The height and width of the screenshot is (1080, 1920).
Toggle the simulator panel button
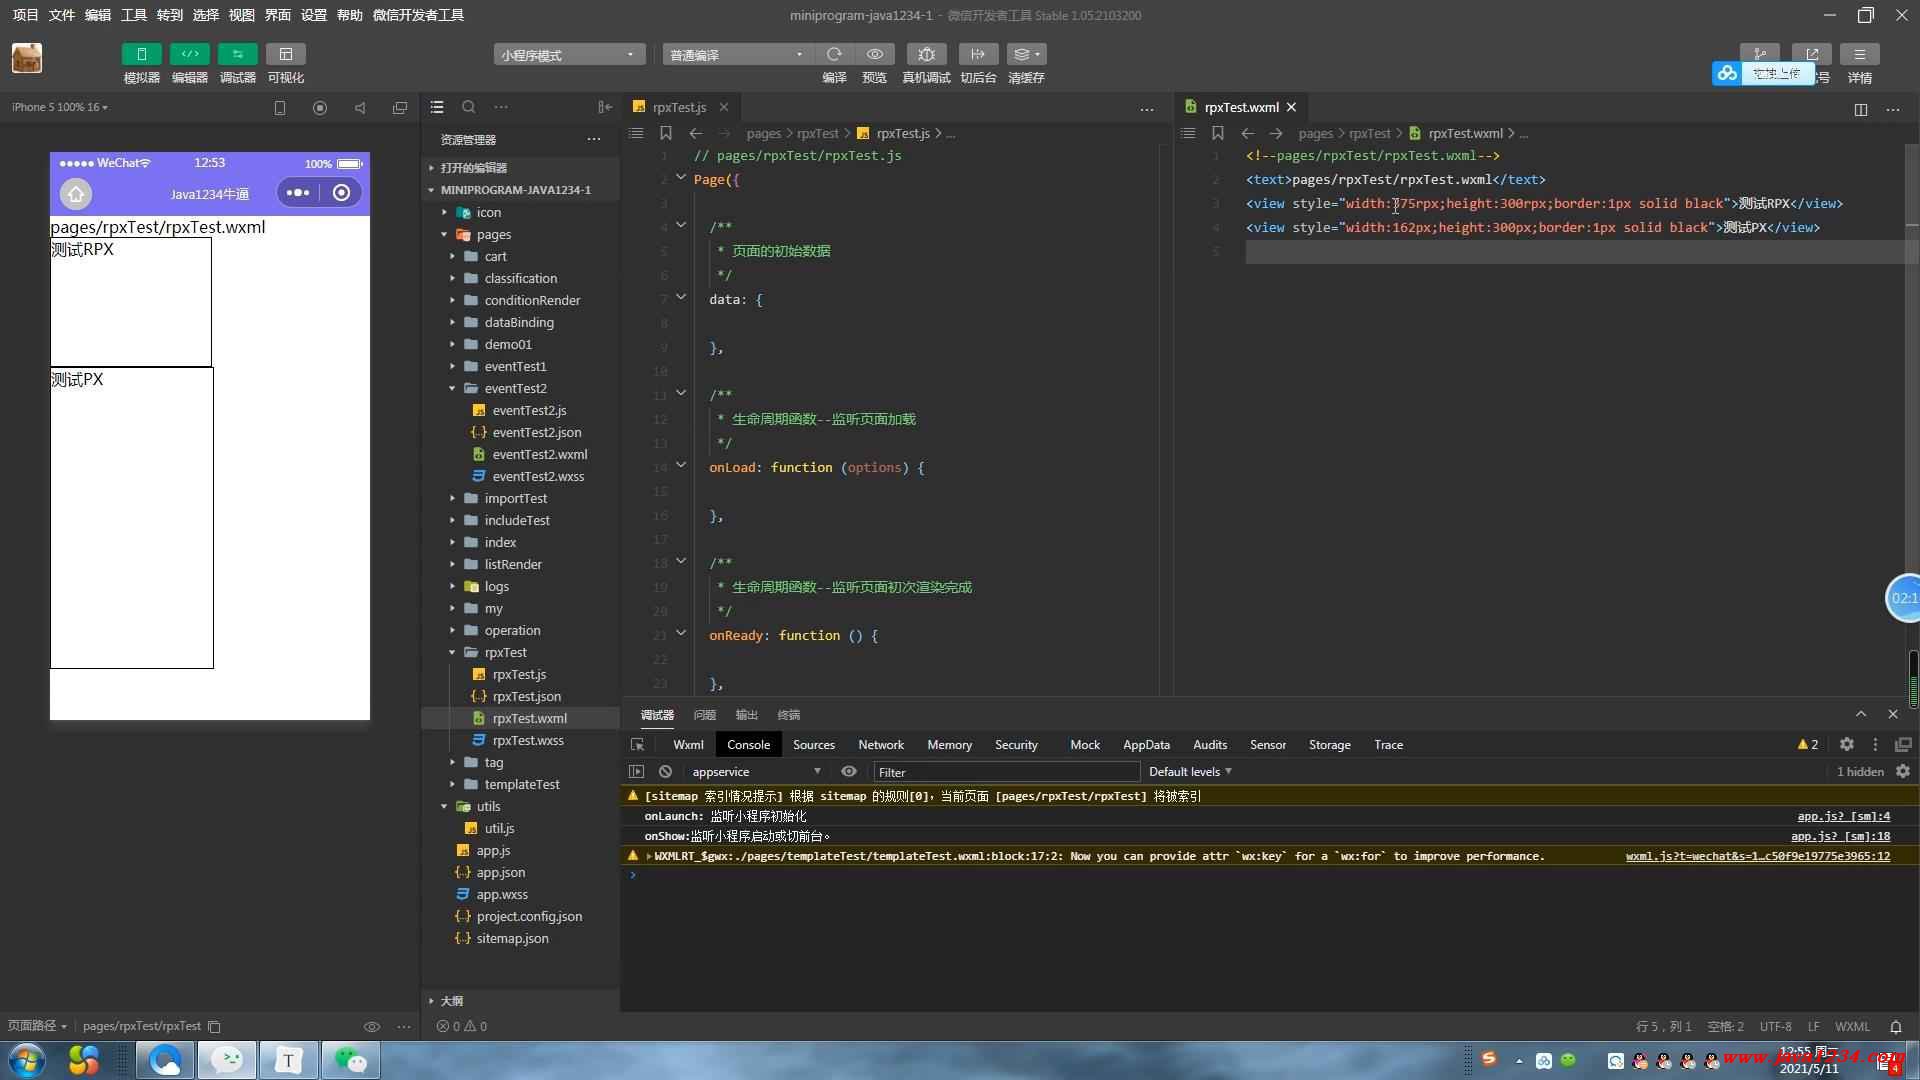coord(141,54)
